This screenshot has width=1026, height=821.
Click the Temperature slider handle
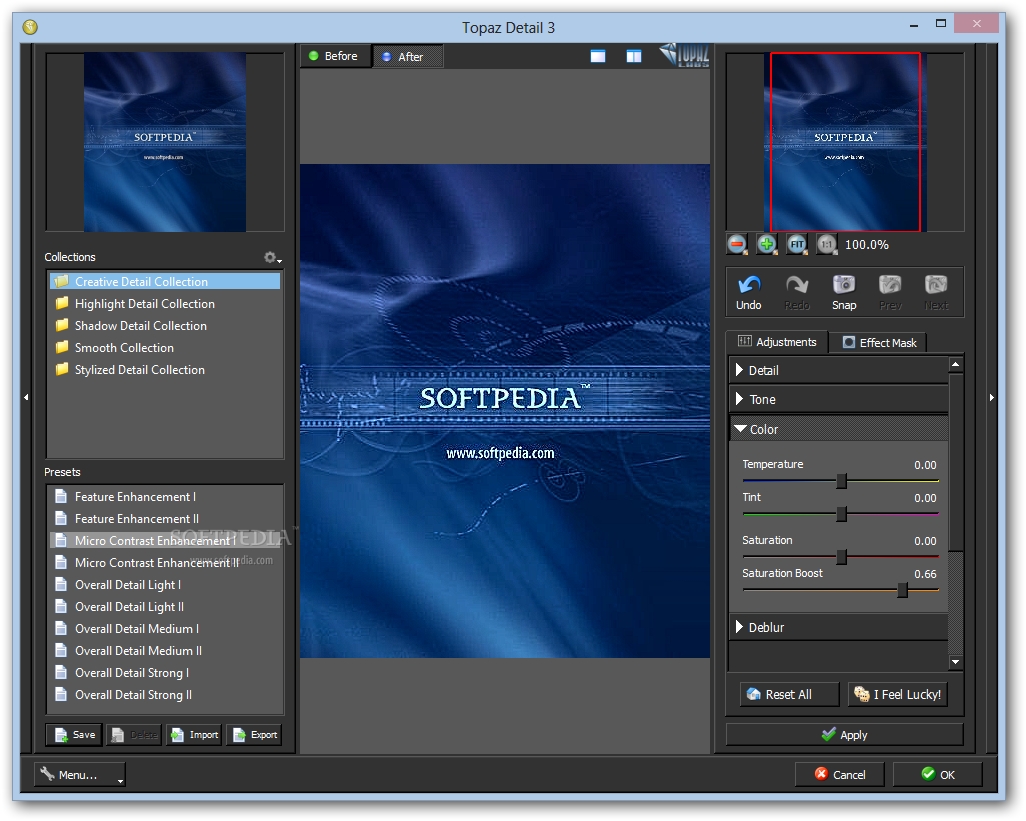(x=842, y=481)
